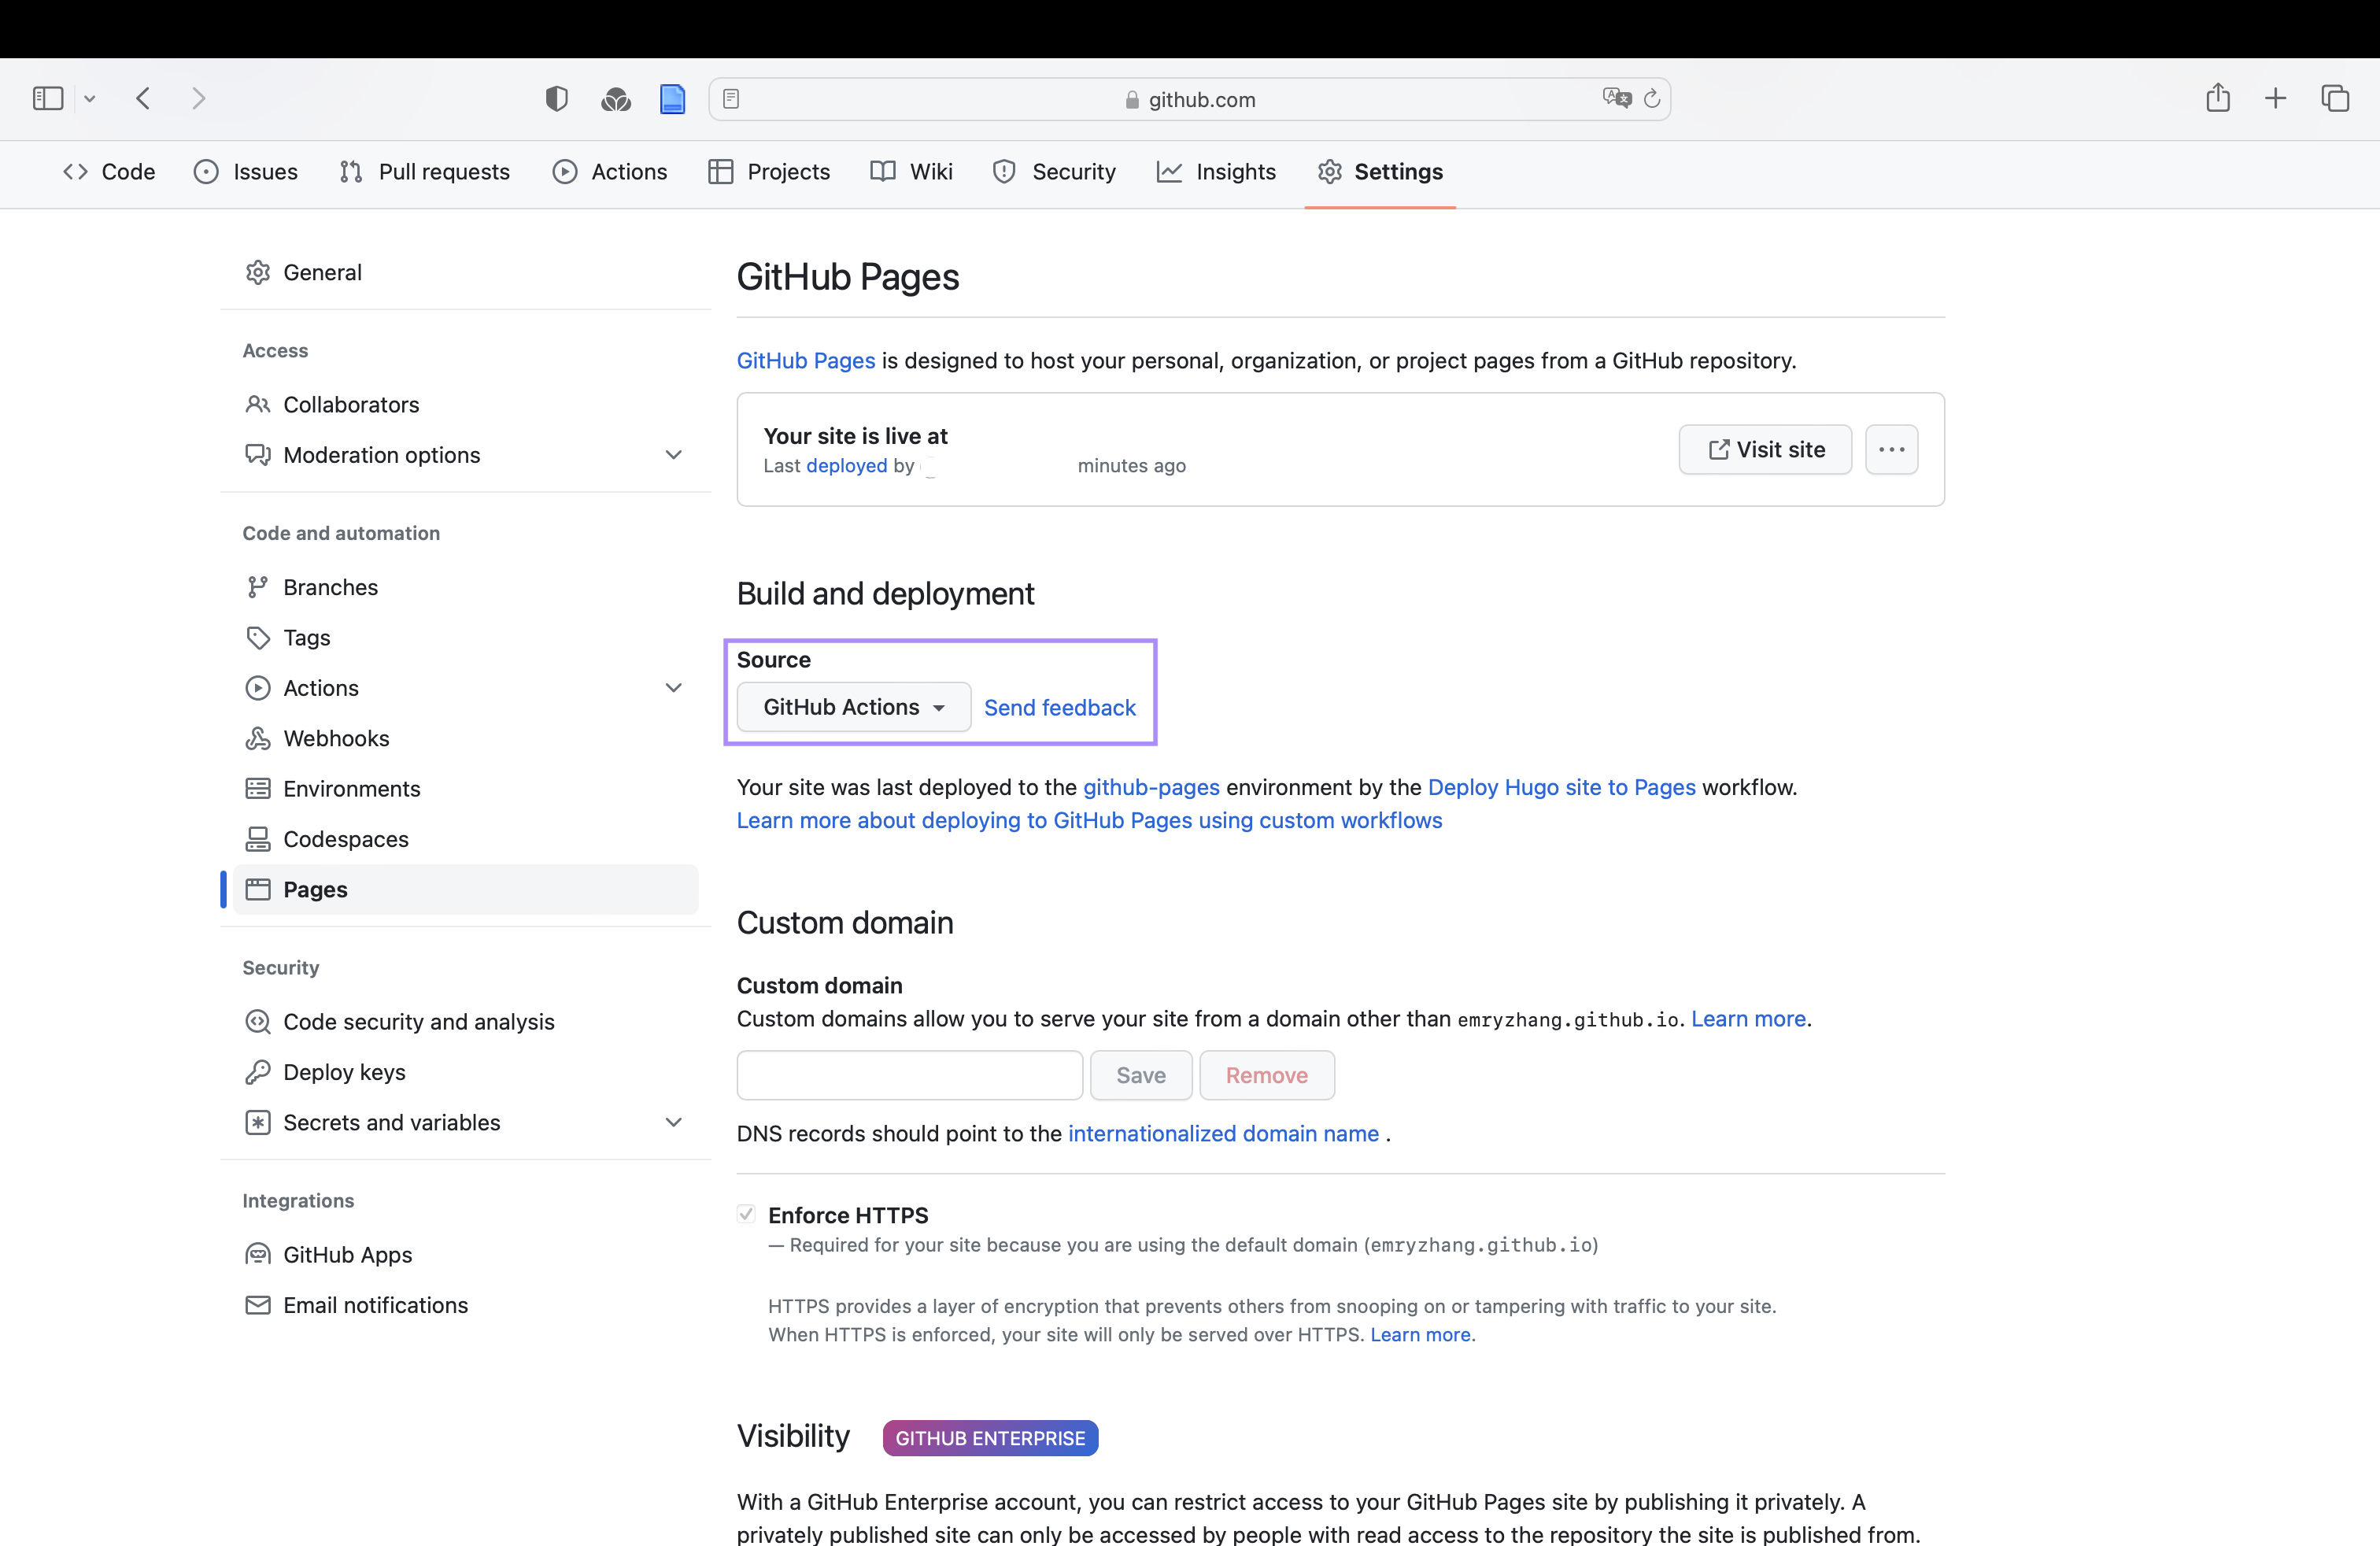Click the Remove custom domain button
This screenshot has width=2380, height=1546.
[1267, 1075]
